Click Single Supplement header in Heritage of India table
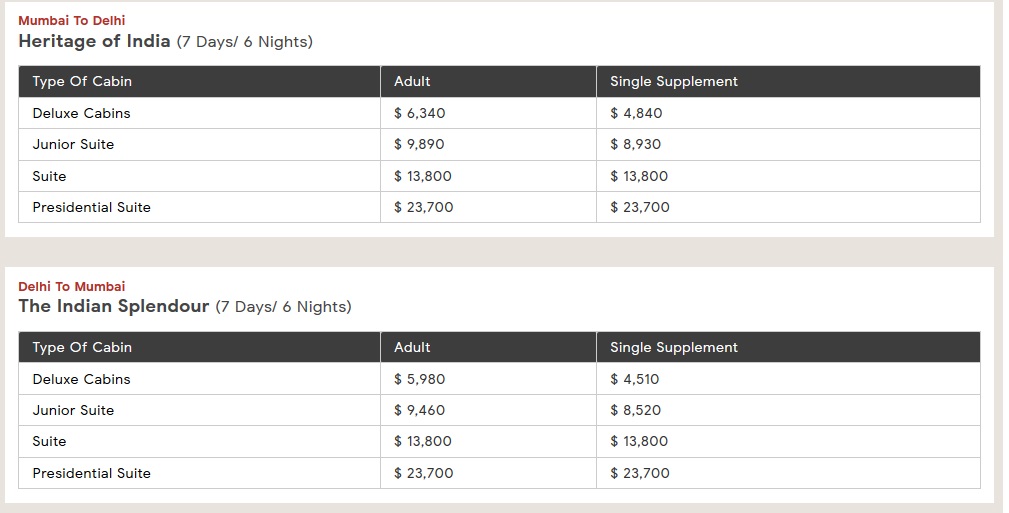 point(674,81)
